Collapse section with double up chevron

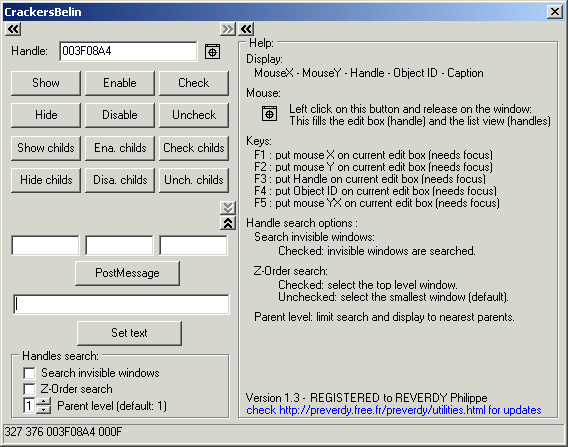pos(228,223)
